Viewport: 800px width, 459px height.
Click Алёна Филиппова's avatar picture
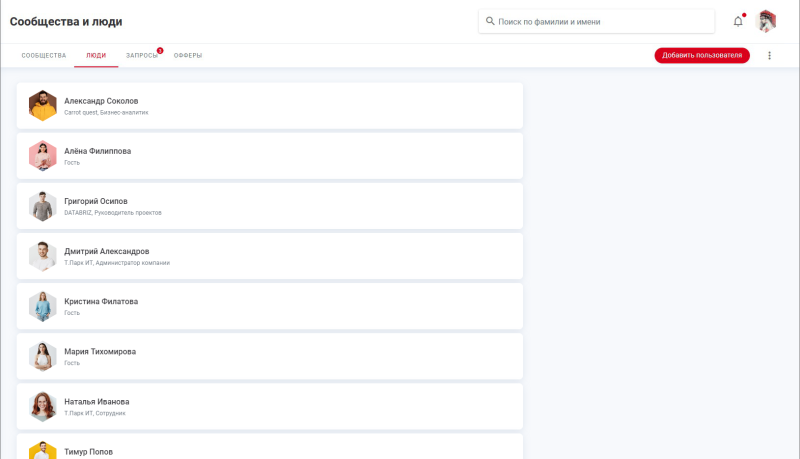[x=42, y=156]
